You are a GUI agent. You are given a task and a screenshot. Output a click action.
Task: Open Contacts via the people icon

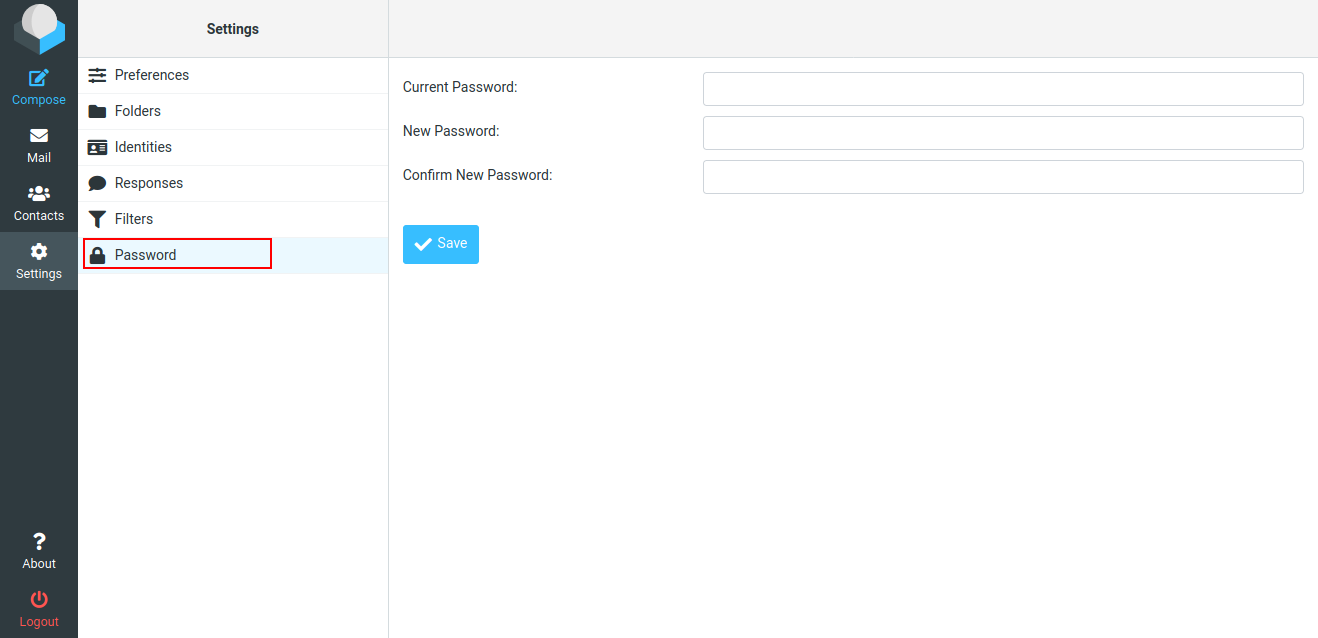pos(39,194)
